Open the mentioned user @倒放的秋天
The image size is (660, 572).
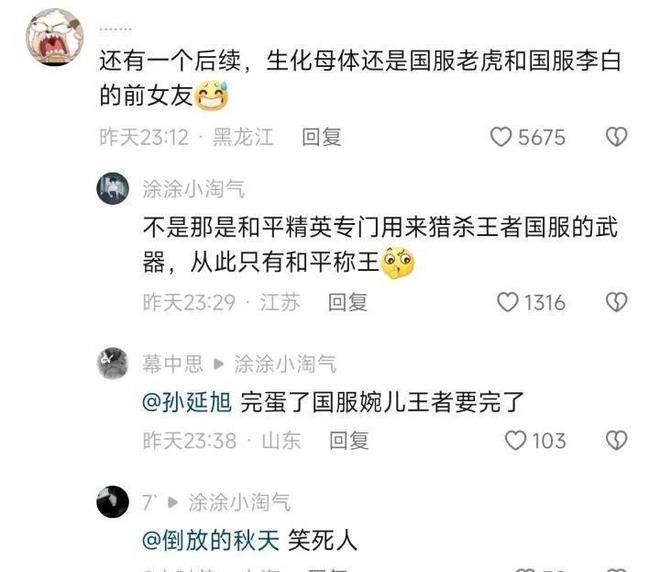tap(211, 540)
